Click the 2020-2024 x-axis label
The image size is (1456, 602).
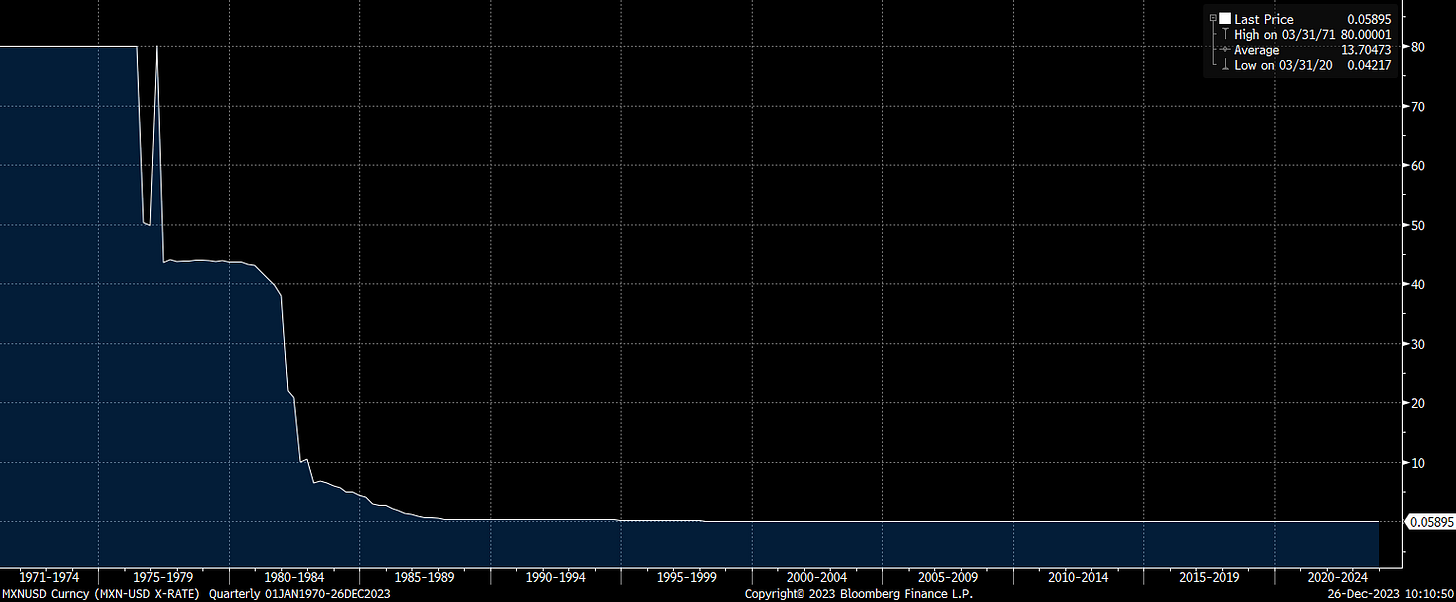[x=1337, y=577]
